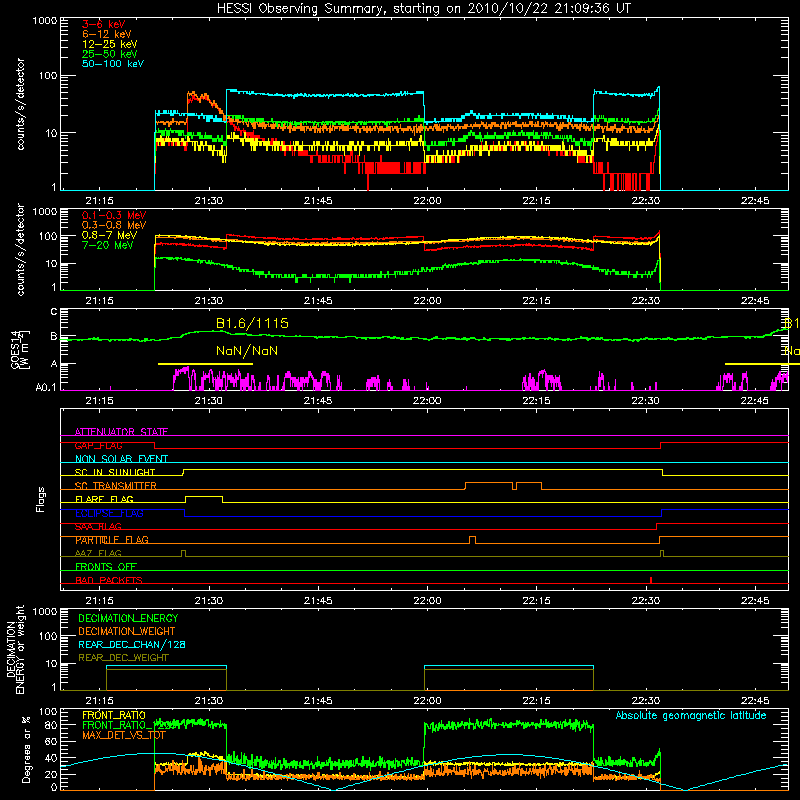This screenshot has width=800, height=800.
Task: Select the 6-12 keV legend label
Action: [x=107, y=34]
